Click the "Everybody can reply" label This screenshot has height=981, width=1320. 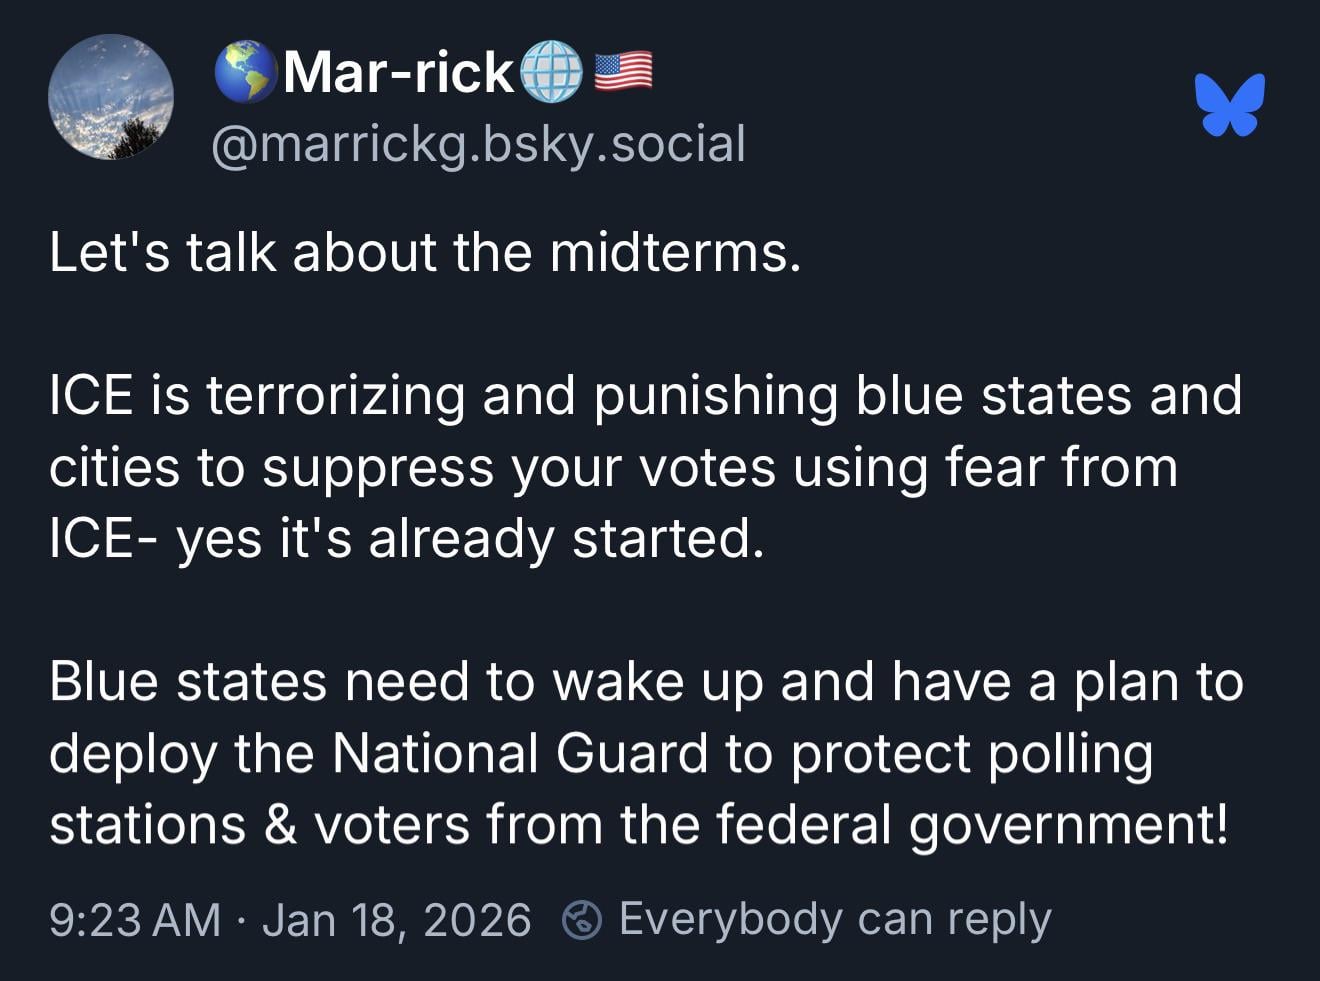pos(835,919)
